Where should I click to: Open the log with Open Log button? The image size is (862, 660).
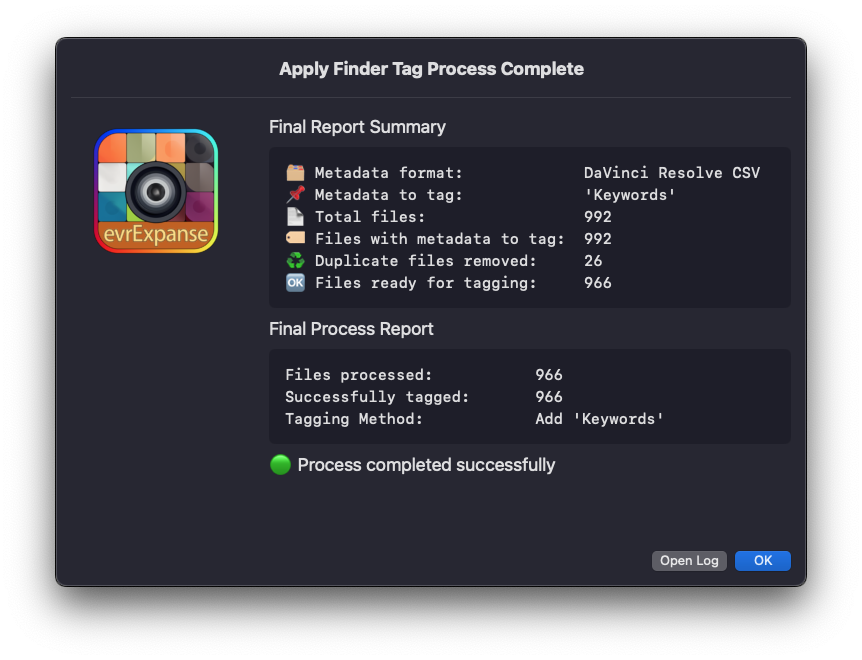coord(689,561)
